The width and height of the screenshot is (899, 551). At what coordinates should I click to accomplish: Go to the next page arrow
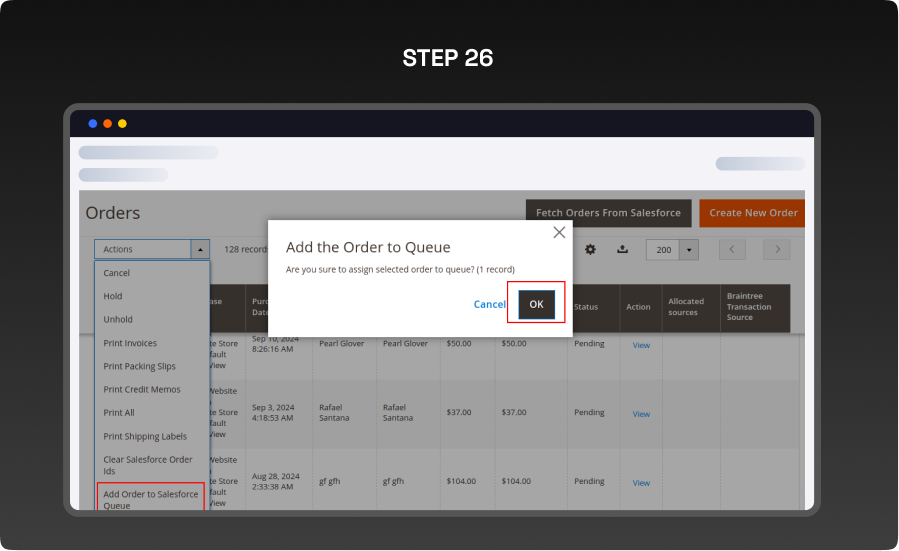(777, 250)
